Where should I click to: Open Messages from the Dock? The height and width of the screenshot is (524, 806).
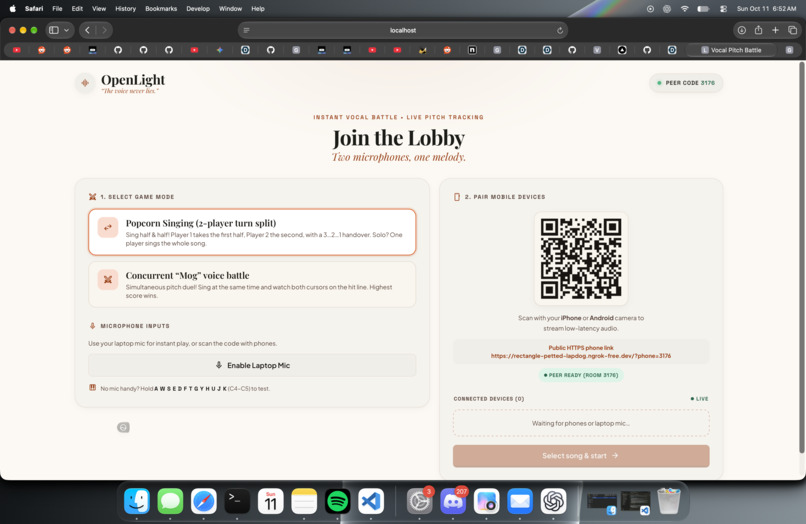(170, 501)
